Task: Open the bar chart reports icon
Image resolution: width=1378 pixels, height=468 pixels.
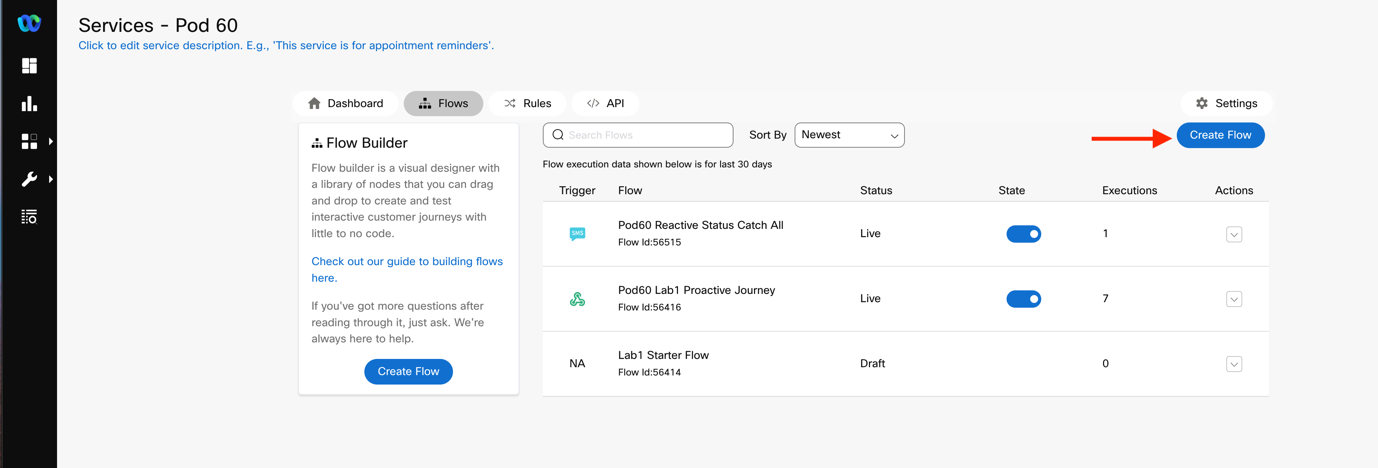Action: 29,104
